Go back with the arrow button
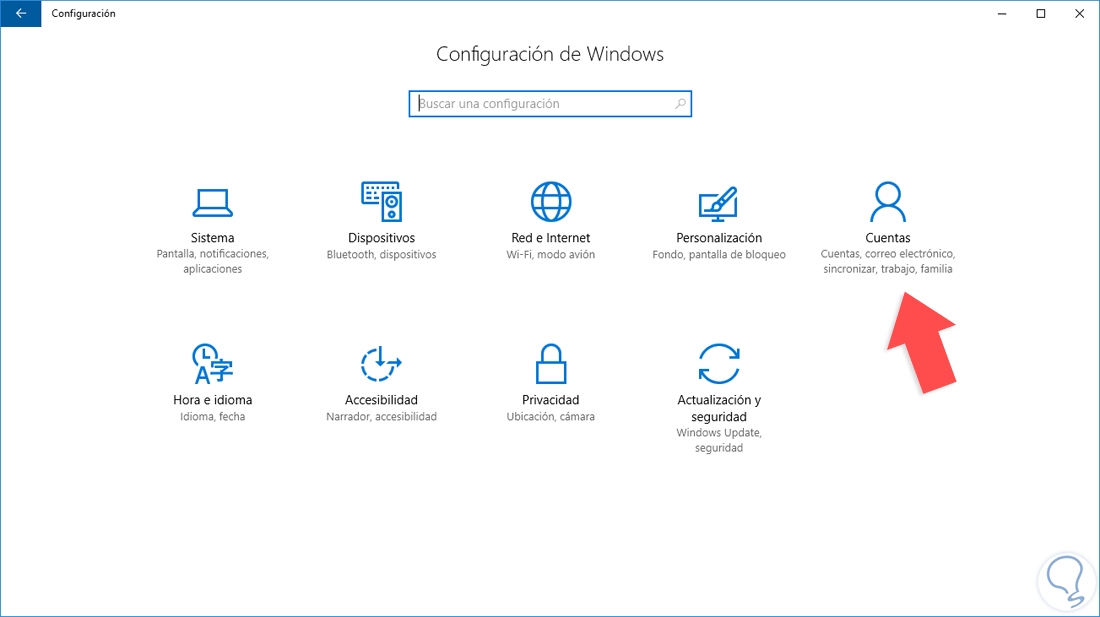1100x617 pixels. (21, 13)
